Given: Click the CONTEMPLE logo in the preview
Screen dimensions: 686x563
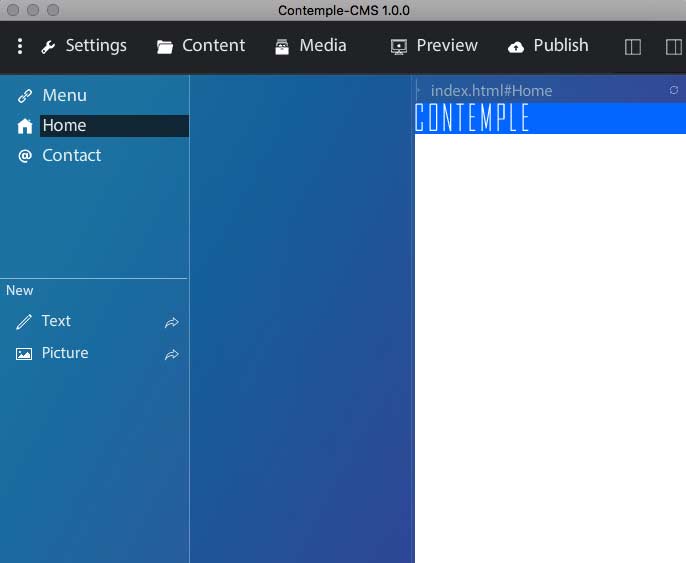Looking at the screenshot, I should 472,118.
